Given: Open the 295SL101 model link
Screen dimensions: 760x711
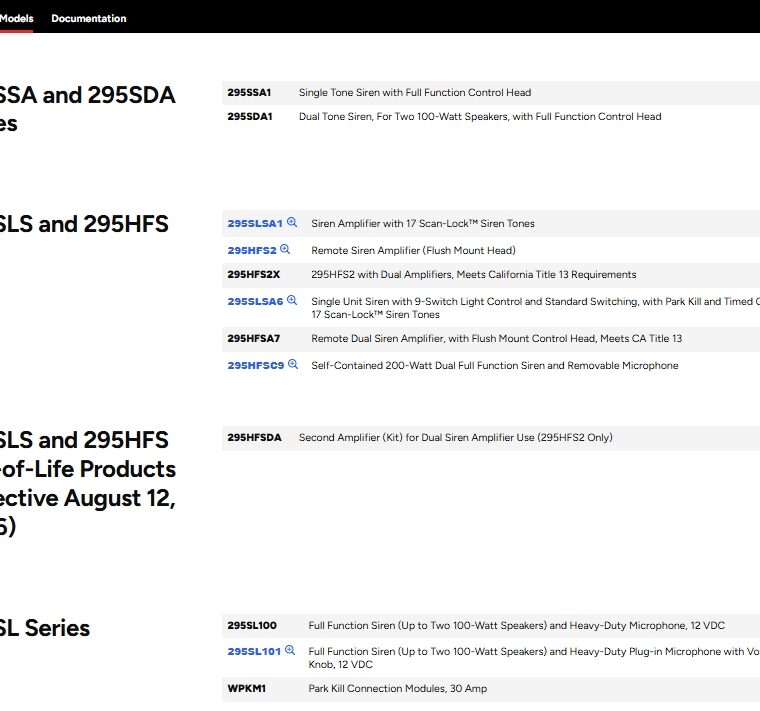Looking at the screenshot, I should 254,651.
